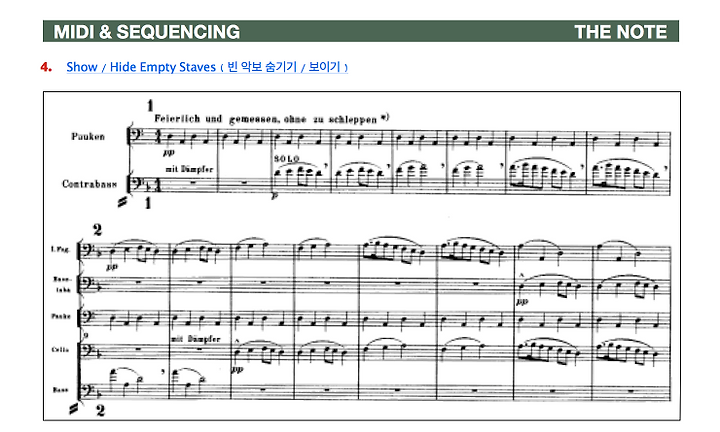Click the Cello staff label
Viewport: 720px width, 432px height.
point(60,349)
